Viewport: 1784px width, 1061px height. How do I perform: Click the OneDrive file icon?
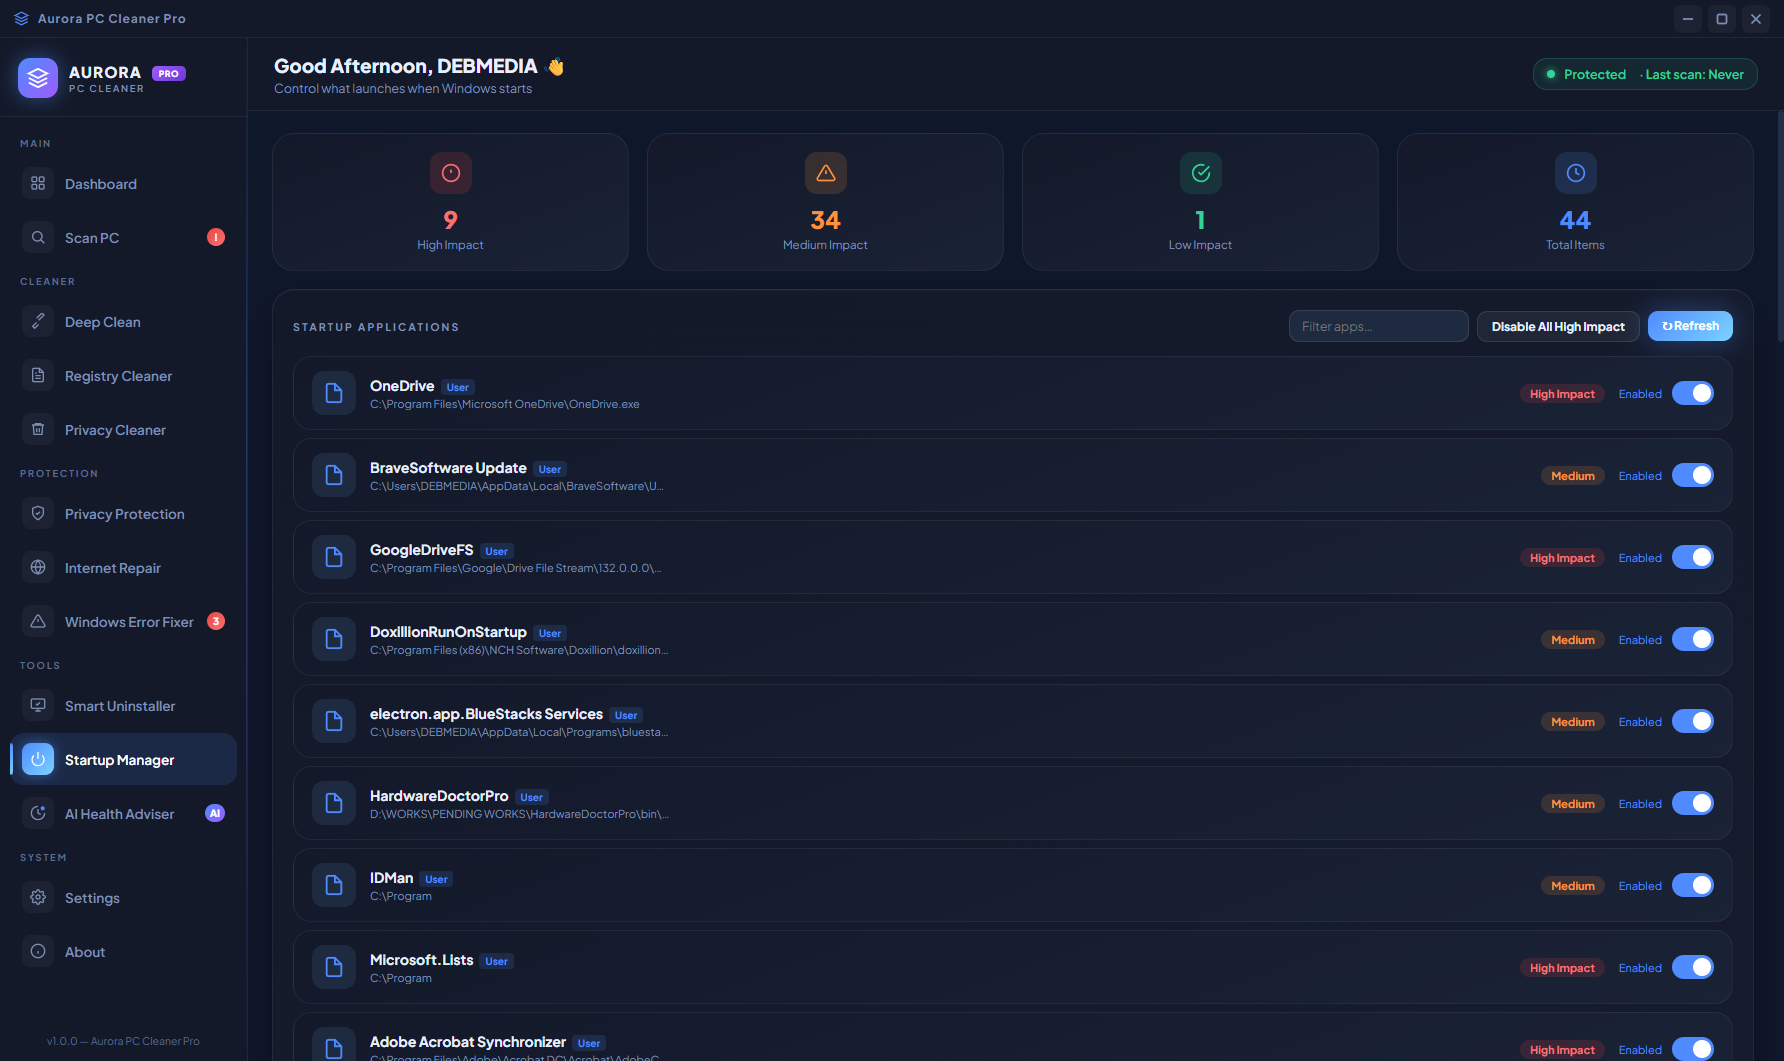coord(334,393)
